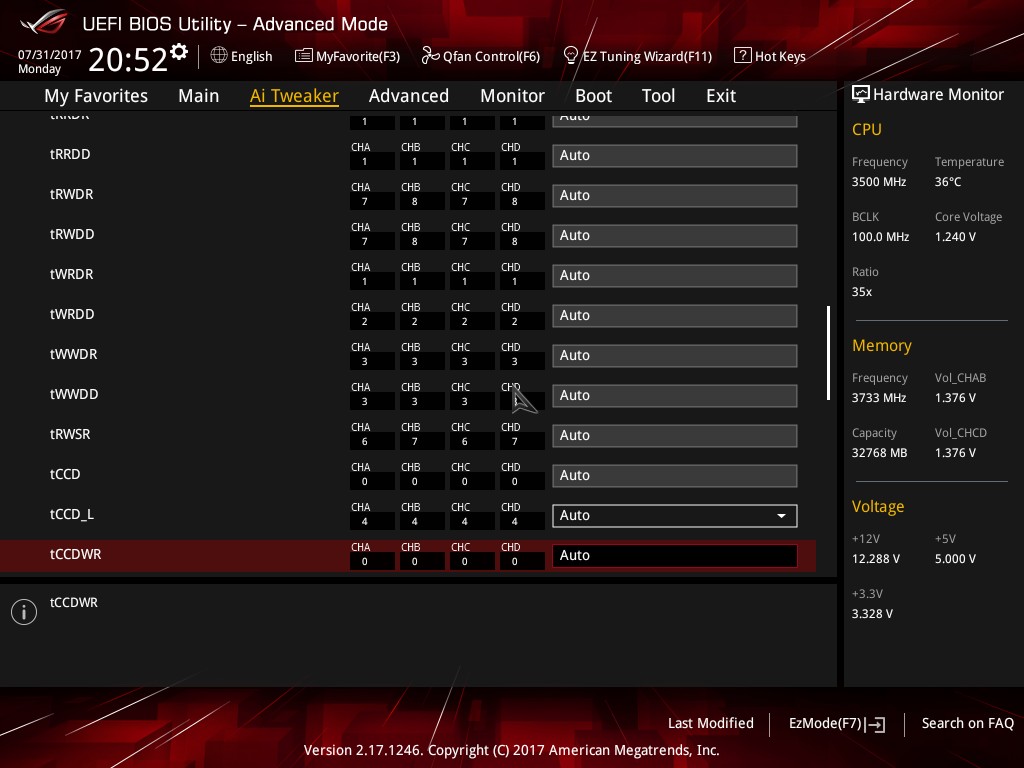Click the Hardware Monitor display icon
This screenshot has height=768, width=1024.
pos(861,95)
